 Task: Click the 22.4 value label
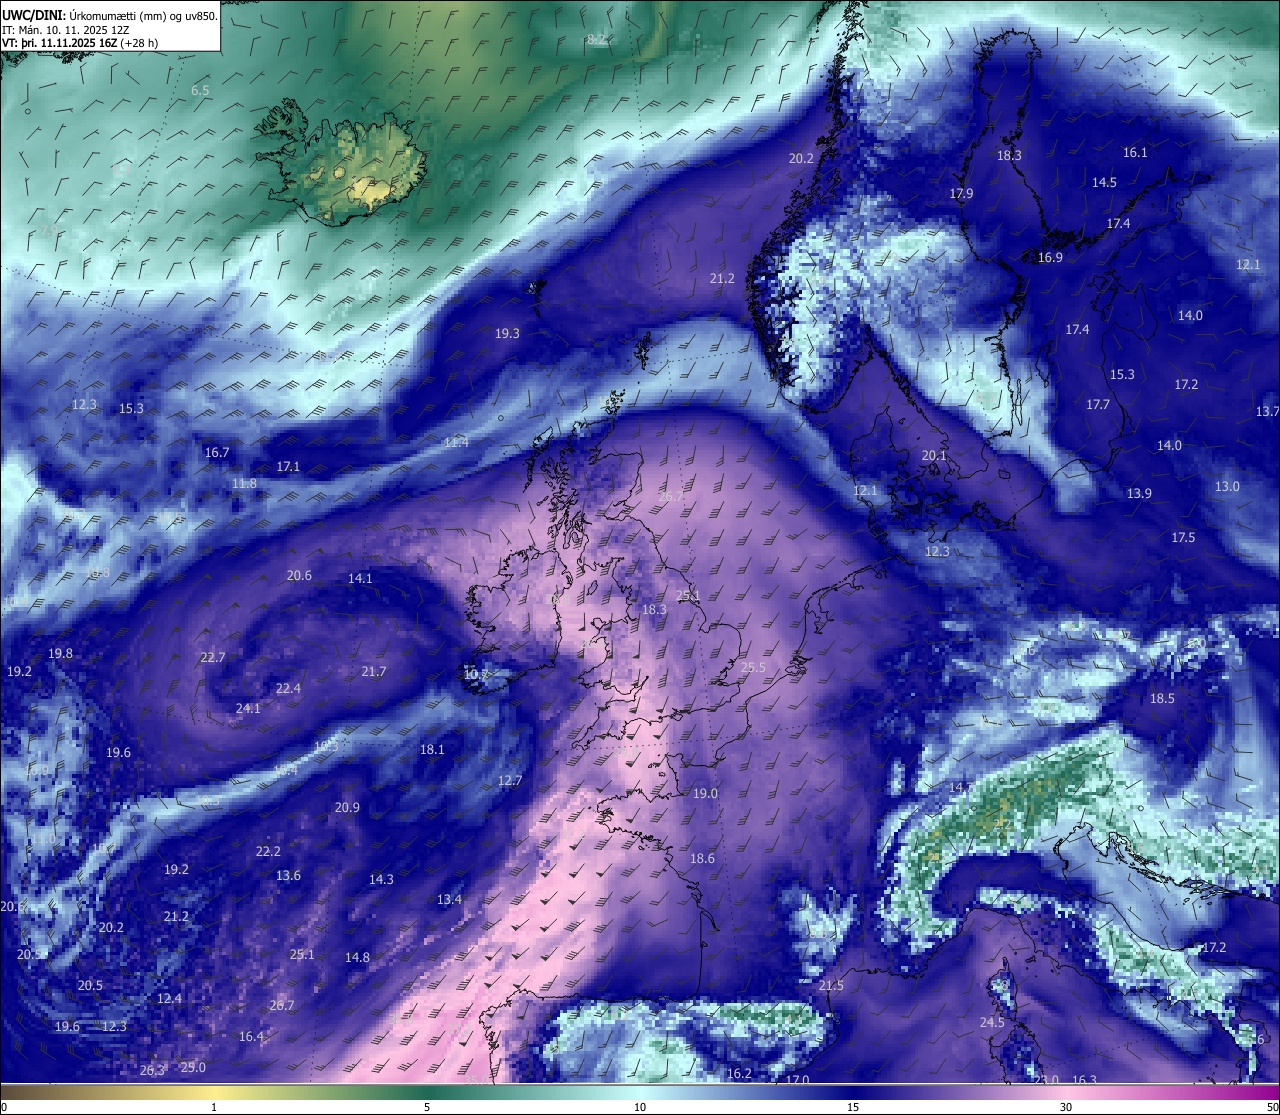[x=288, y=689]
